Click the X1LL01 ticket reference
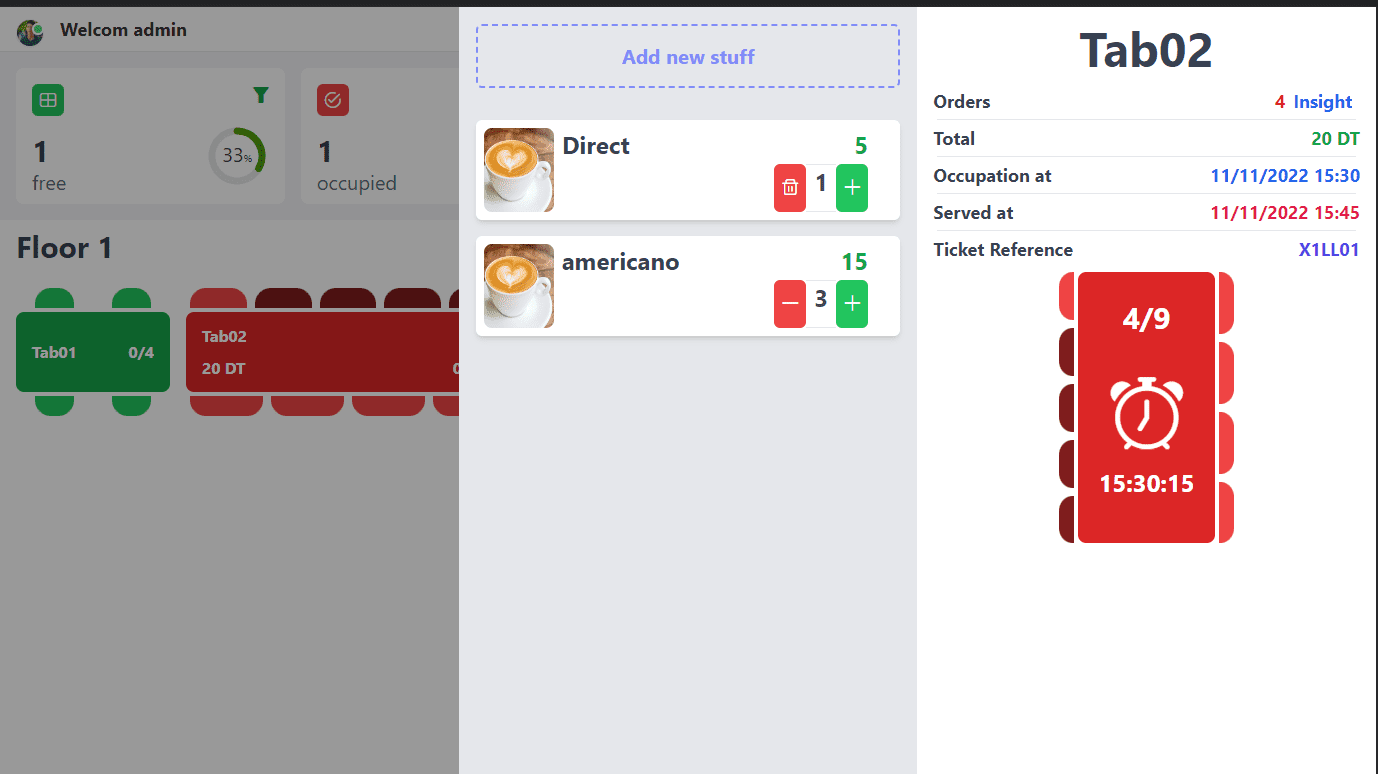This screenshot has width=1378, height=774. point(1329,250)
